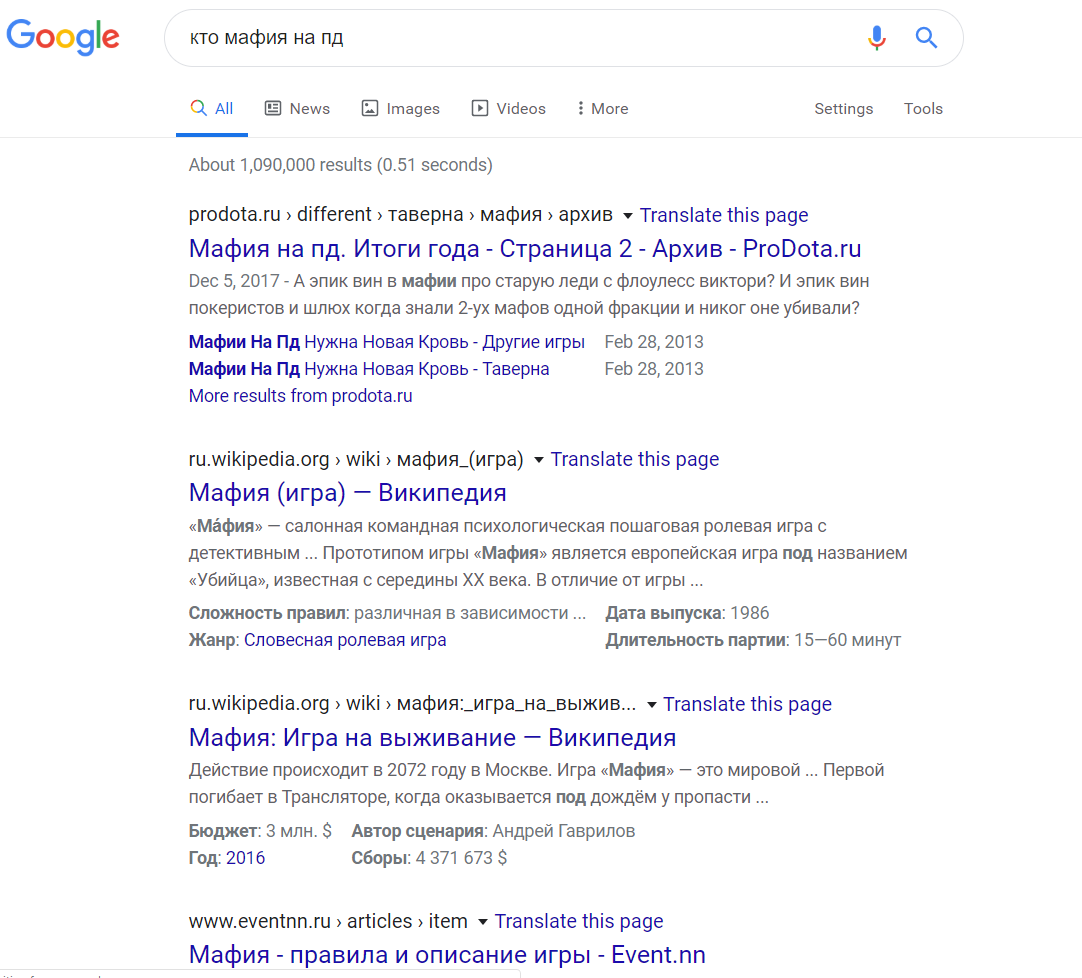Activate voice search via the microphone icon
The height and width of the screenshot is (978, 1082).
(x=877, y=37)
